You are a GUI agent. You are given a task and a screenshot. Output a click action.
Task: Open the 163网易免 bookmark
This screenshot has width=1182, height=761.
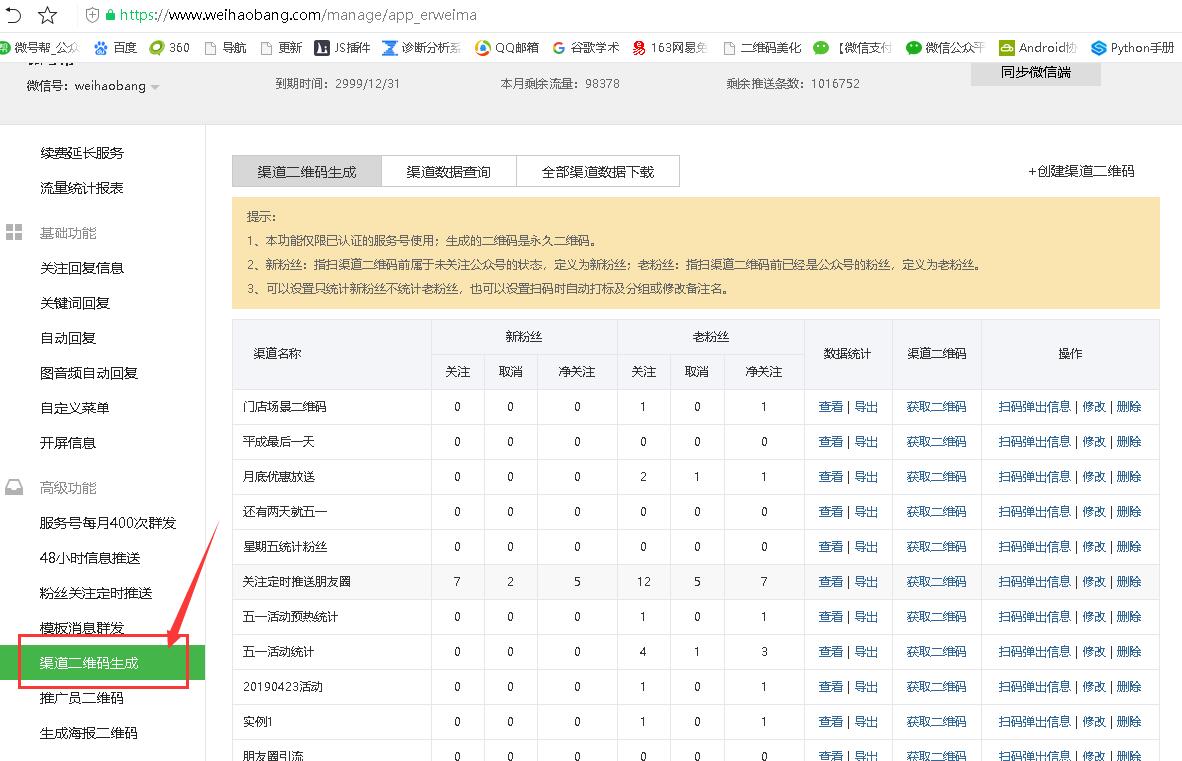click(x=669, y=47)
